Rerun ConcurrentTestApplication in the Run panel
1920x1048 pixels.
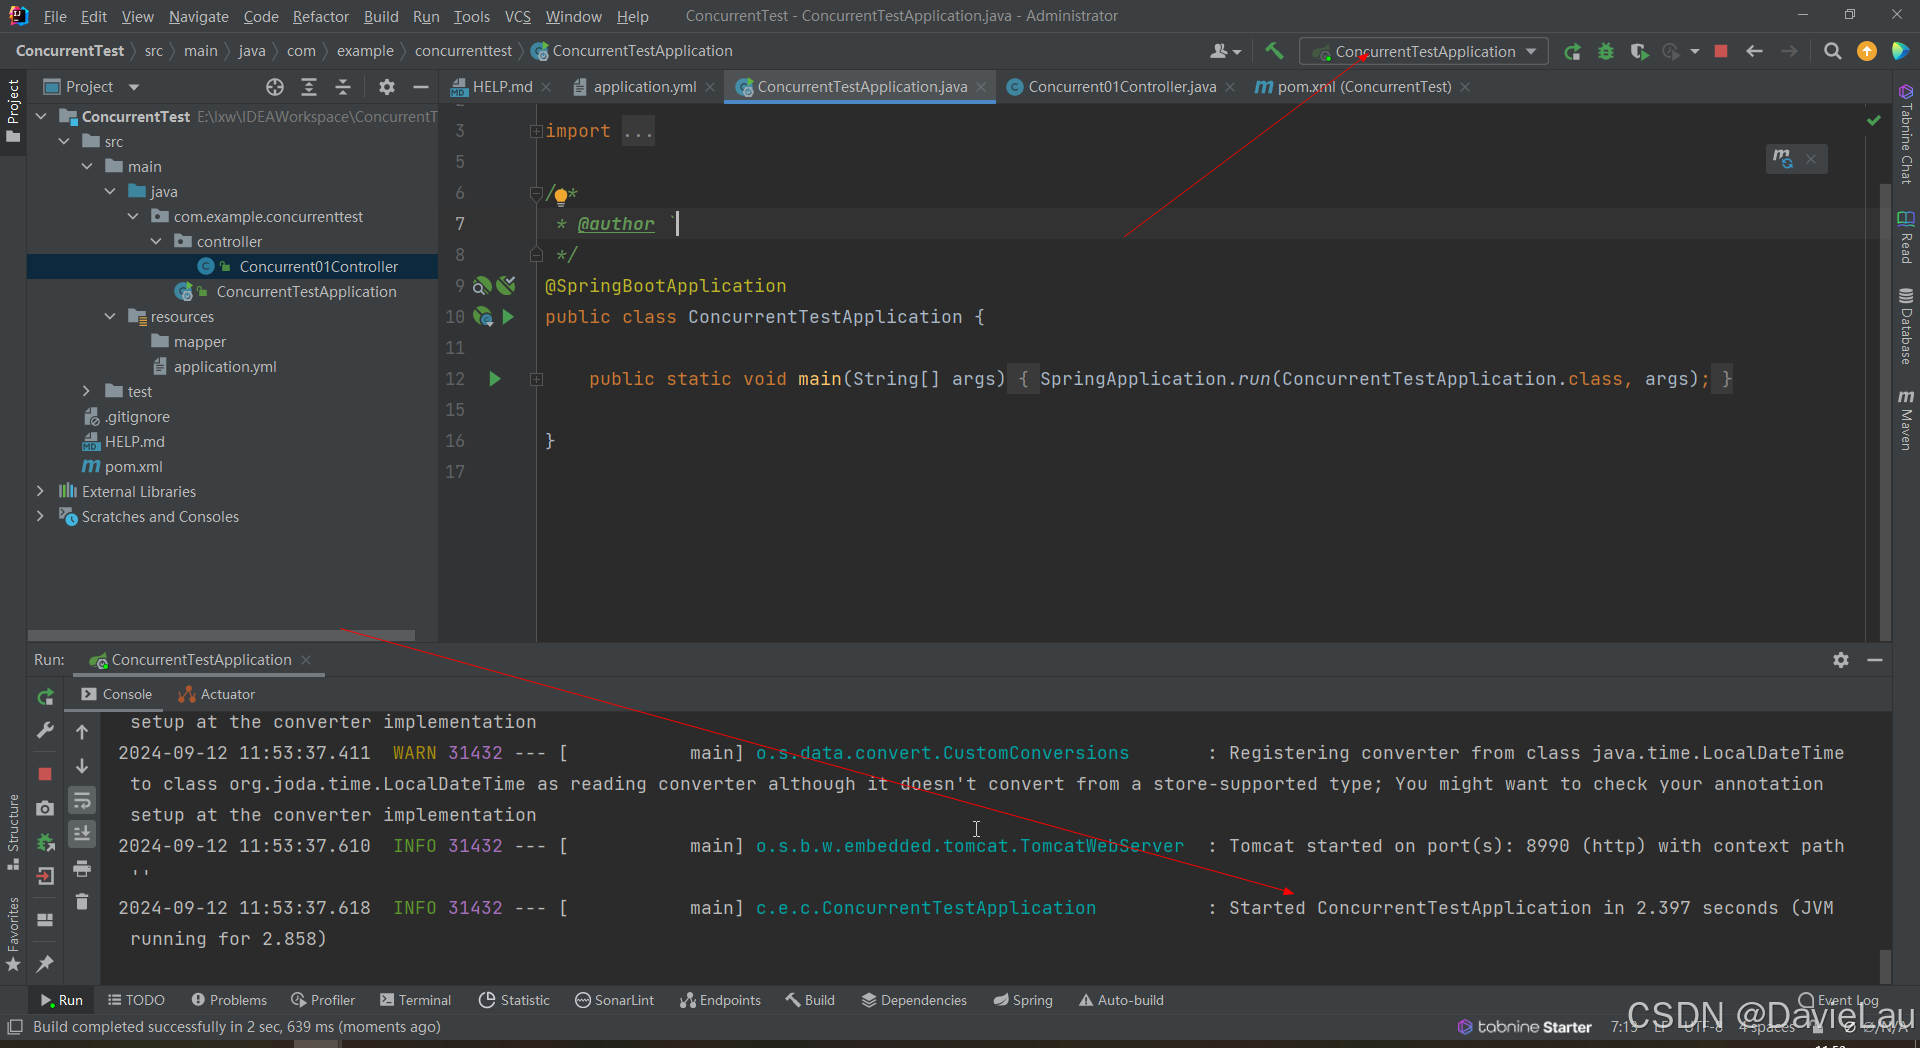(x=45, y=697)
